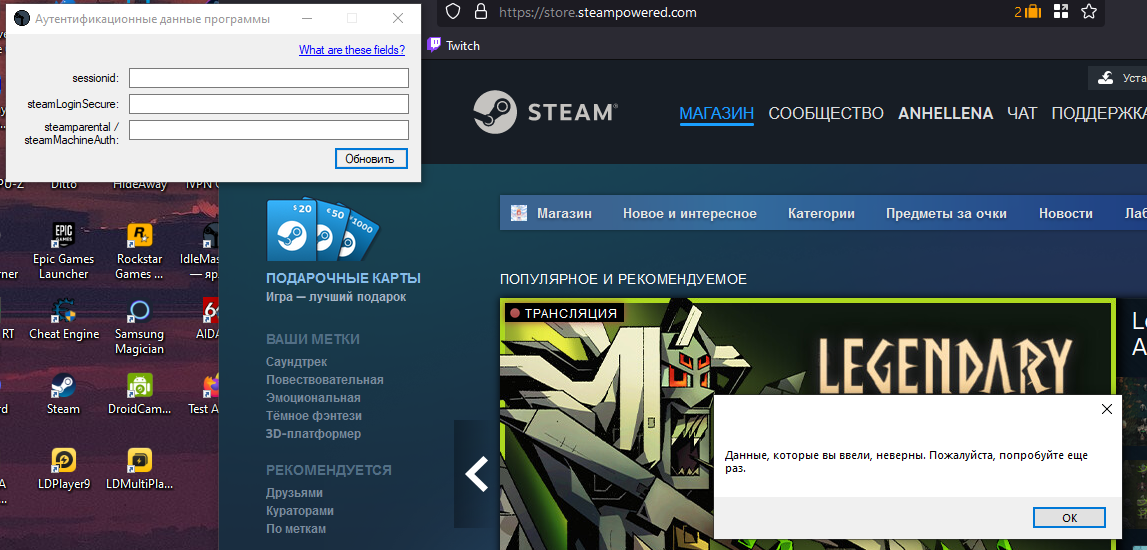Select the Повествовательная tag
Image resolution: width=1147 pixels, height=550 pixels.
point(325,380)
